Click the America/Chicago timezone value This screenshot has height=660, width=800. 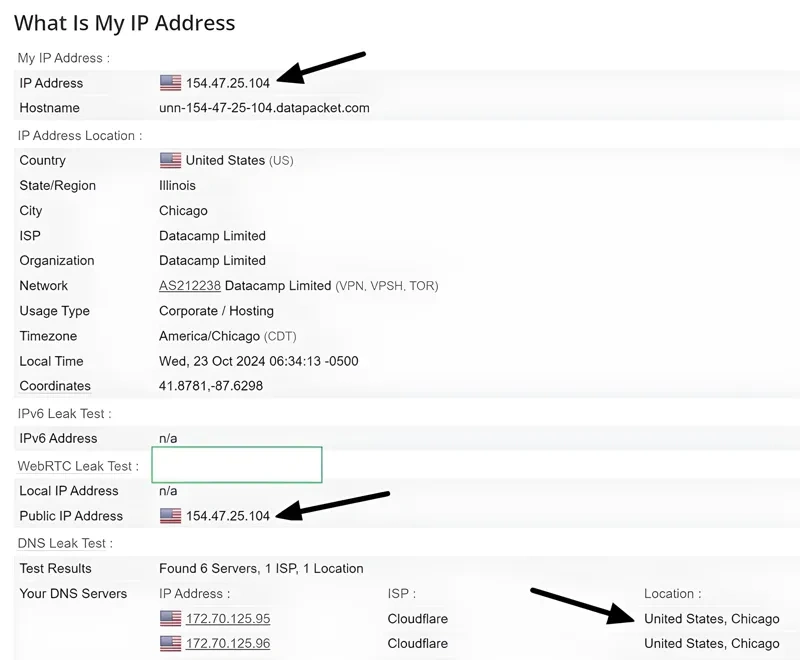(209, 336)
